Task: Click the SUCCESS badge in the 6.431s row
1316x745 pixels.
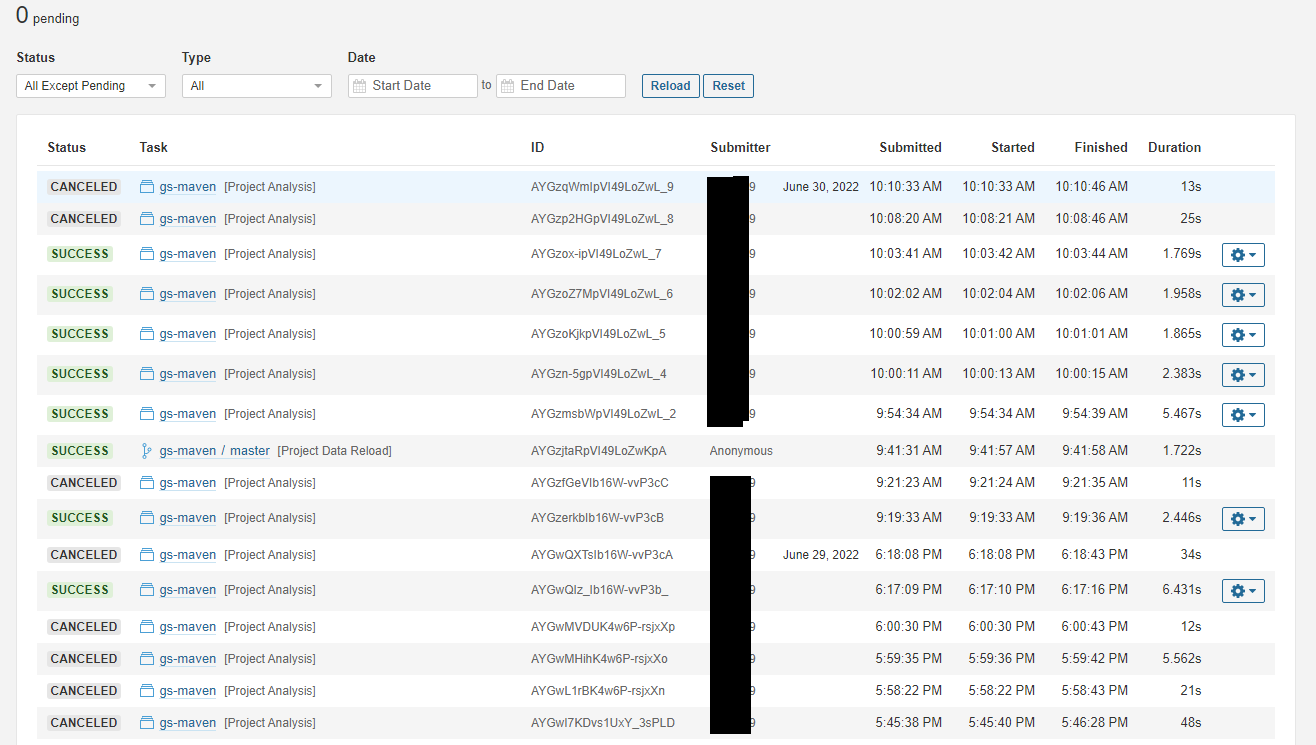Action: pyautogui.click(x=80, y=590)
